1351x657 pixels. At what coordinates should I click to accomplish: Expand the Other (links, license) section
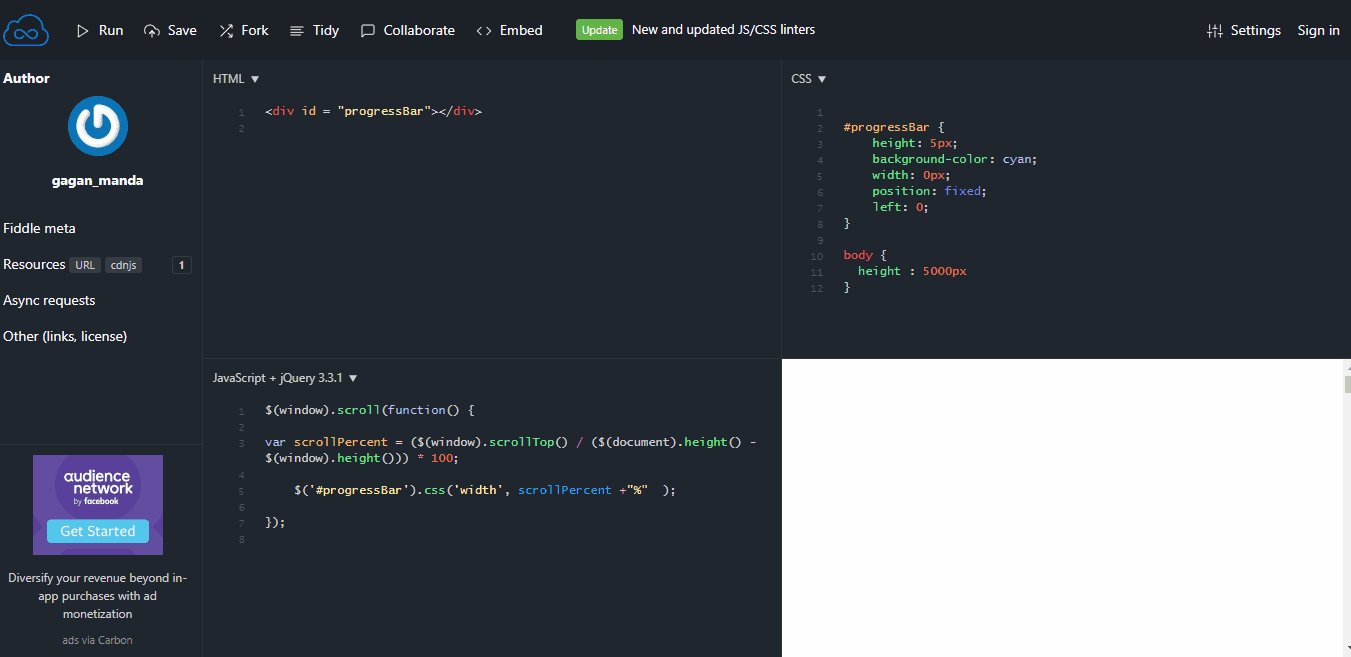coord(65,336)
